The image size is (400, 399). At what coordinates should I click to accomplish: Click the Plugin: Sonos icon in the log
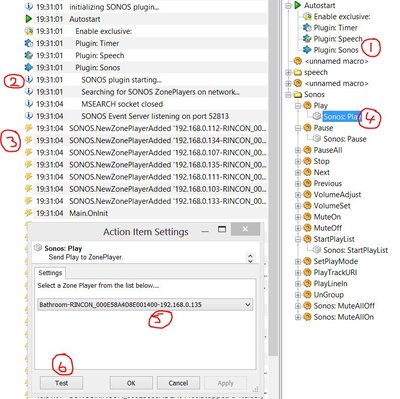coord(29,68)
